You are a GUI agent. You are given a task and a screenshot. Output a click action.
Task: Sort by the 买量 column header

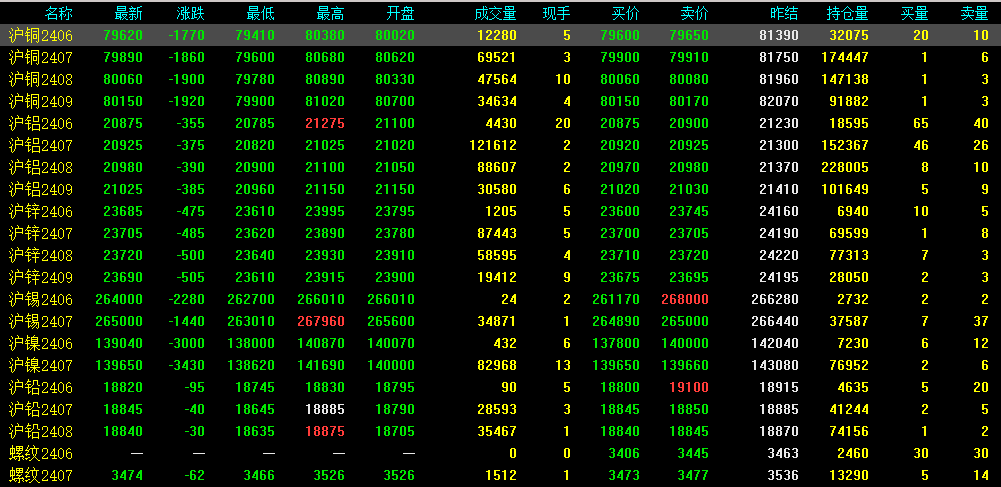click(x=914, y=13)
